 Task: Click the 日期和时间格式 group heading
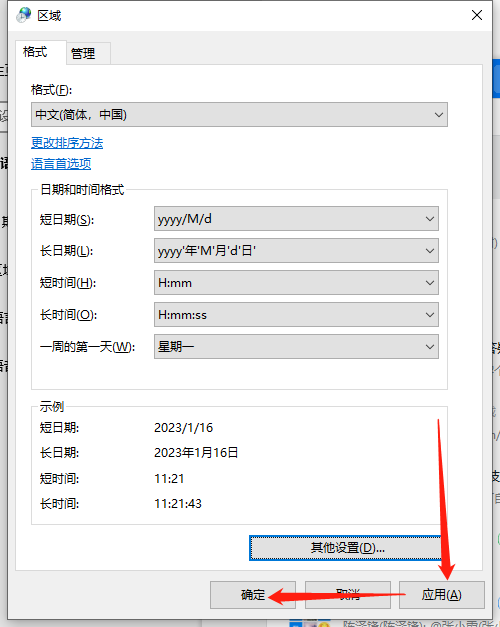82,190
